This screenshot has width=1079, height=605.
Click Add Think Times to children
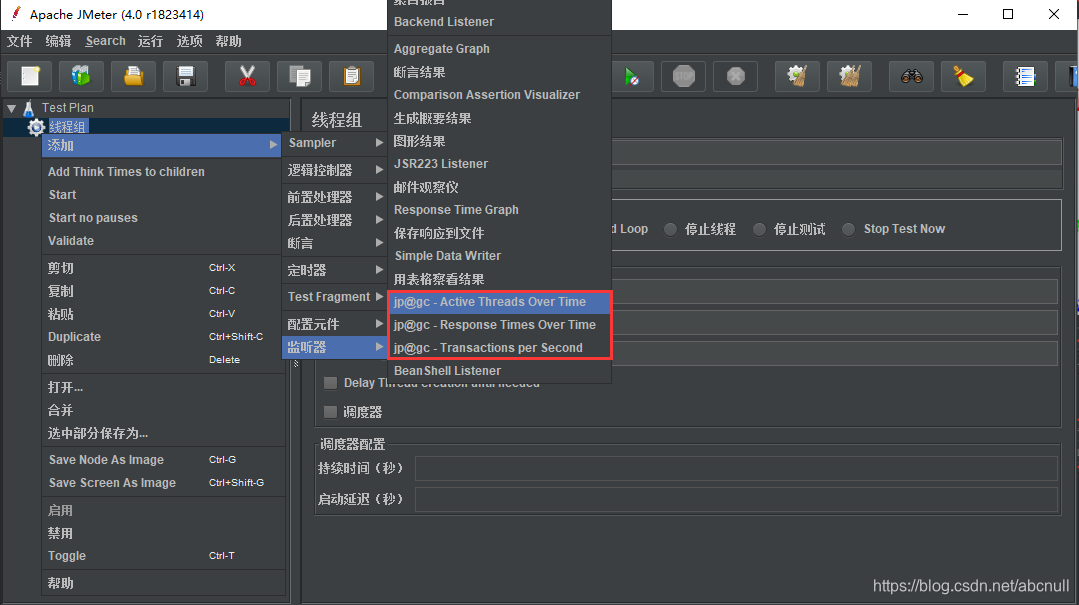click(x=164, y=172)
